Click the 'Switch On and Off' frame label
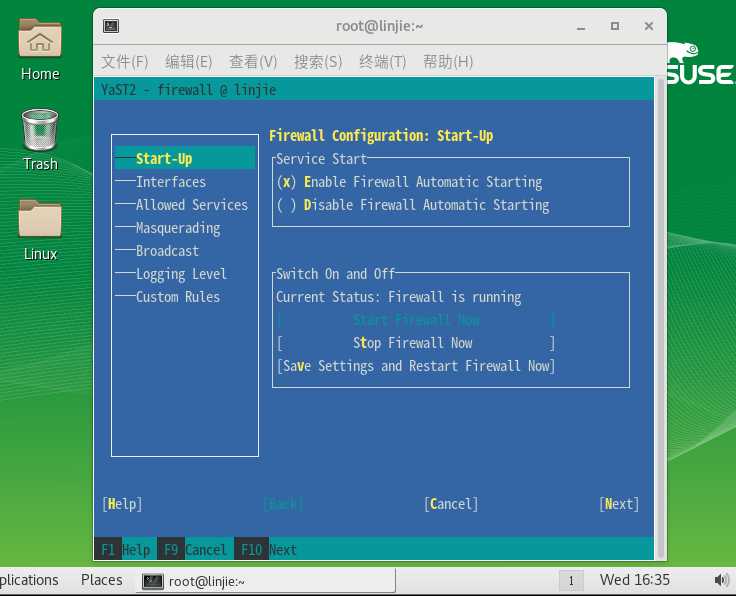 point(336,274)
